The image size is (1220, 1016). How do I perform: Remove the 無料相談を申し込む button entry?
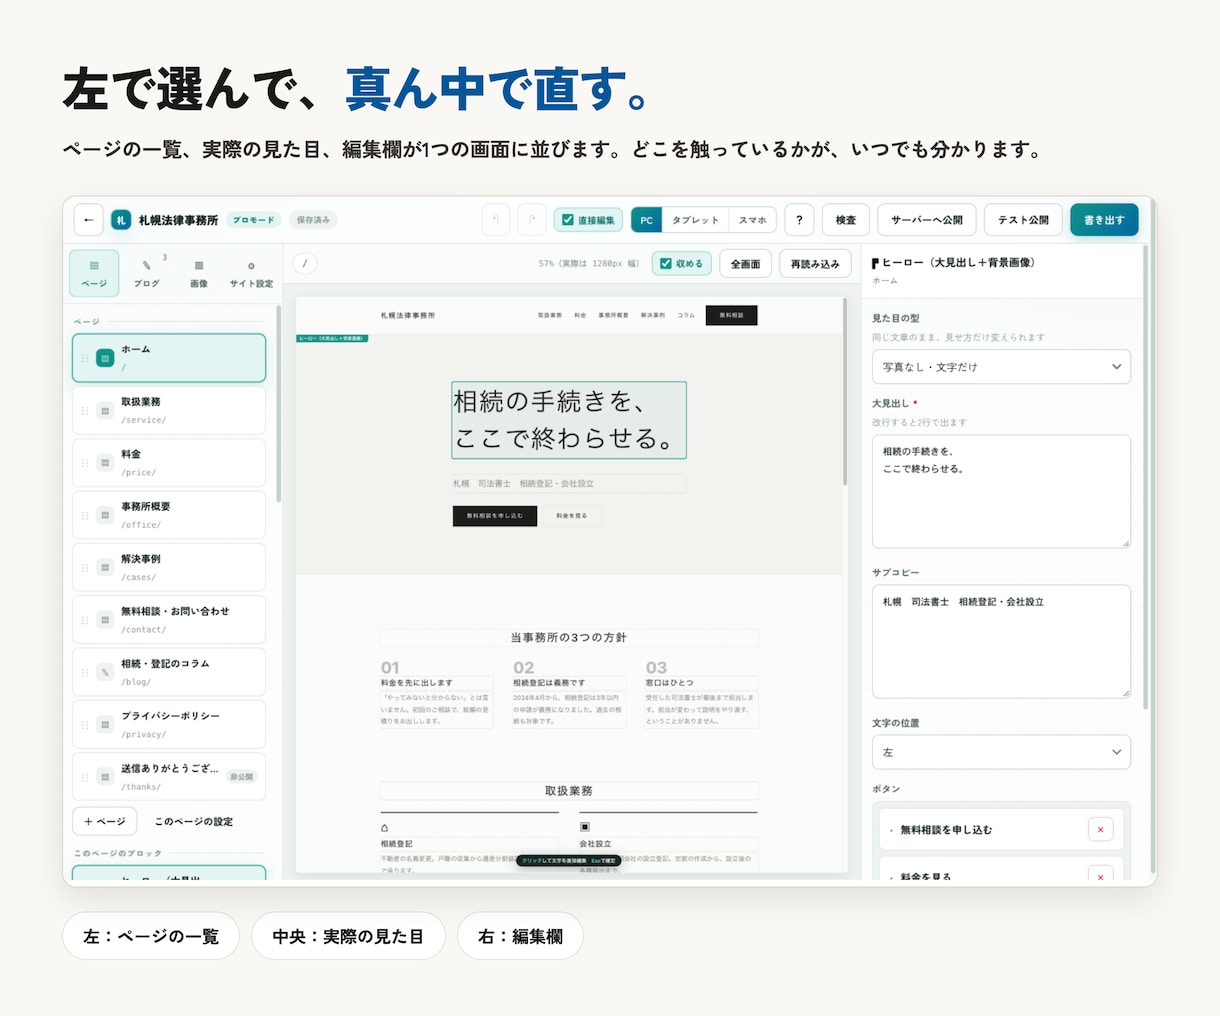click(x=1100, y=829)
